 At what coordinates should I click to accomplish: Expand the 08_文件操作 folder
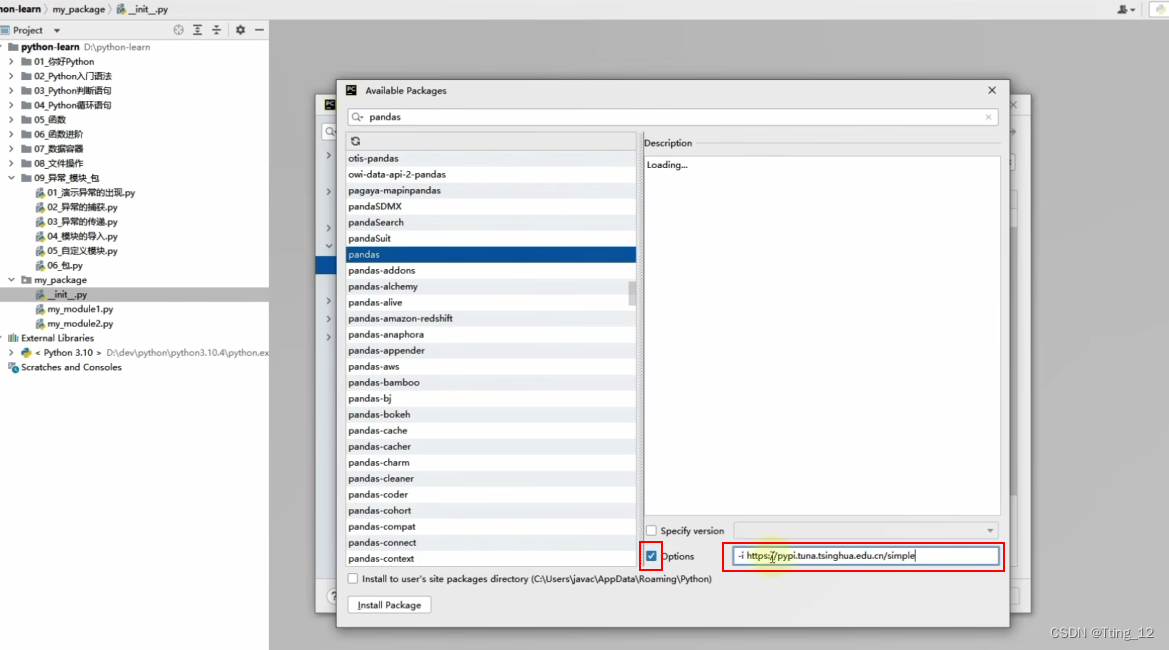pos(11,163)
